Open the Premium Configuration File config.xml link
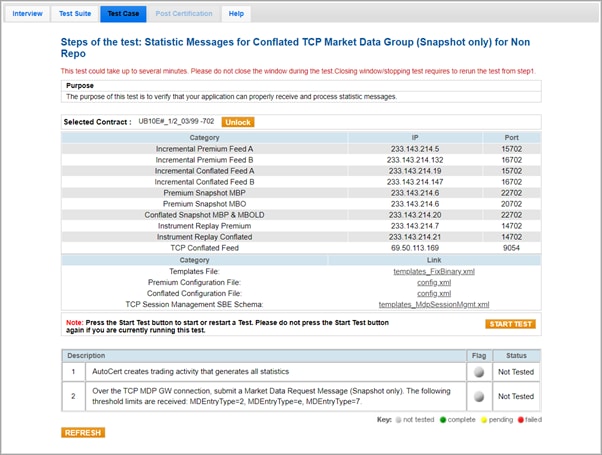Image resolution: width=602 pixels, height=455 pixels. [x=434, y=282]
